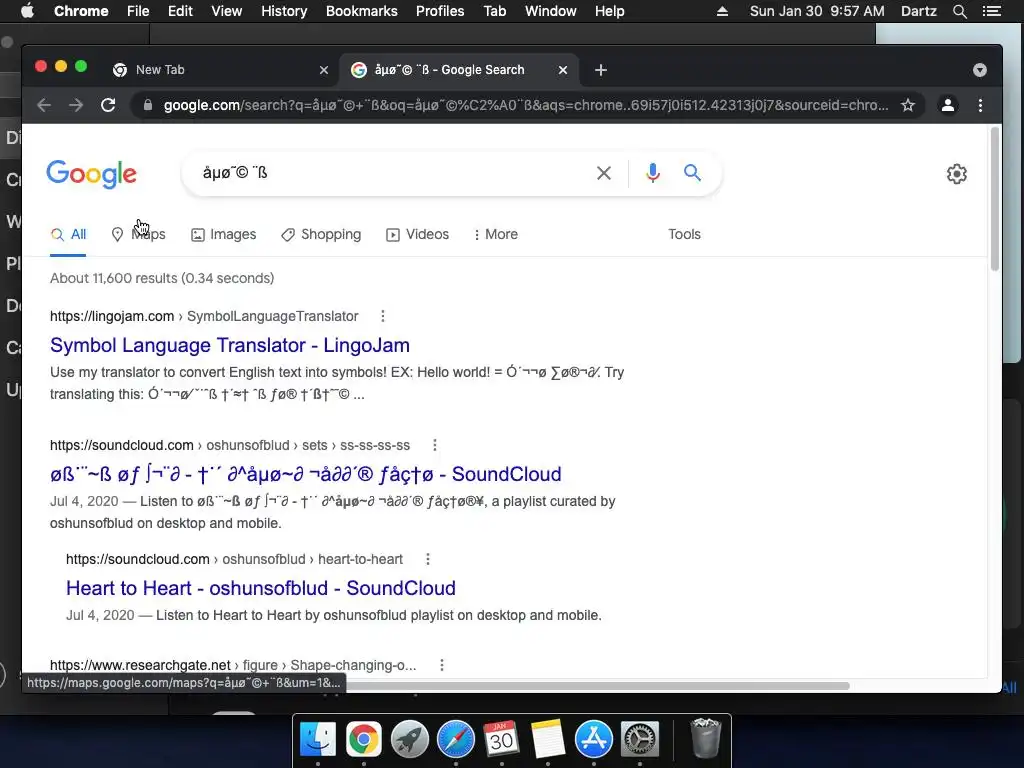Viewport: 1024px width, 768px height.
Task: Click the Google logo
Action: (91, 174)
